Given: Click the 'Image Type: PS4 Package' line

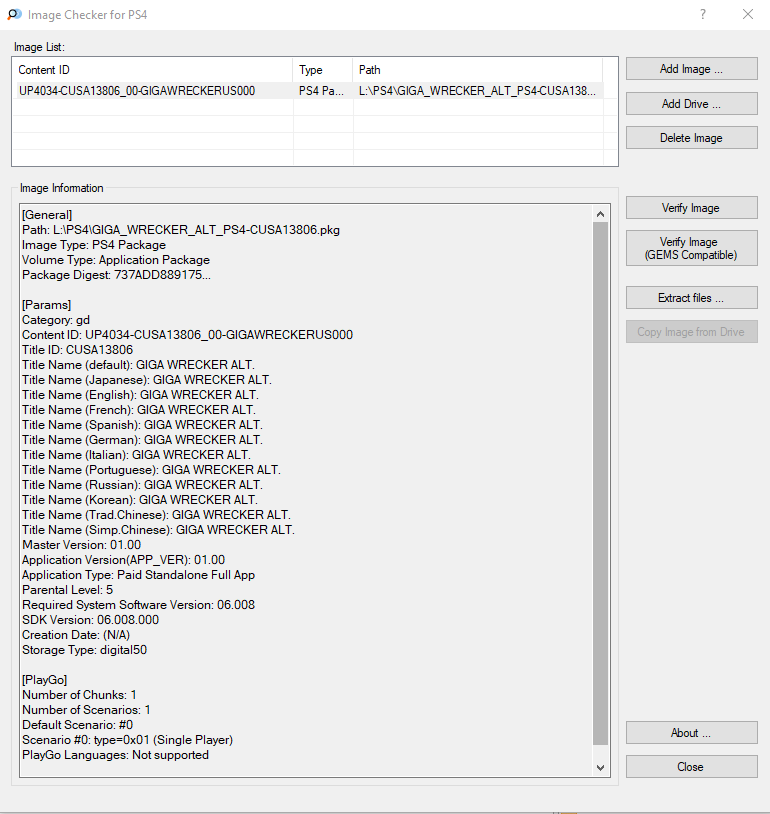Looking at the screenshot, I should 94,245.
